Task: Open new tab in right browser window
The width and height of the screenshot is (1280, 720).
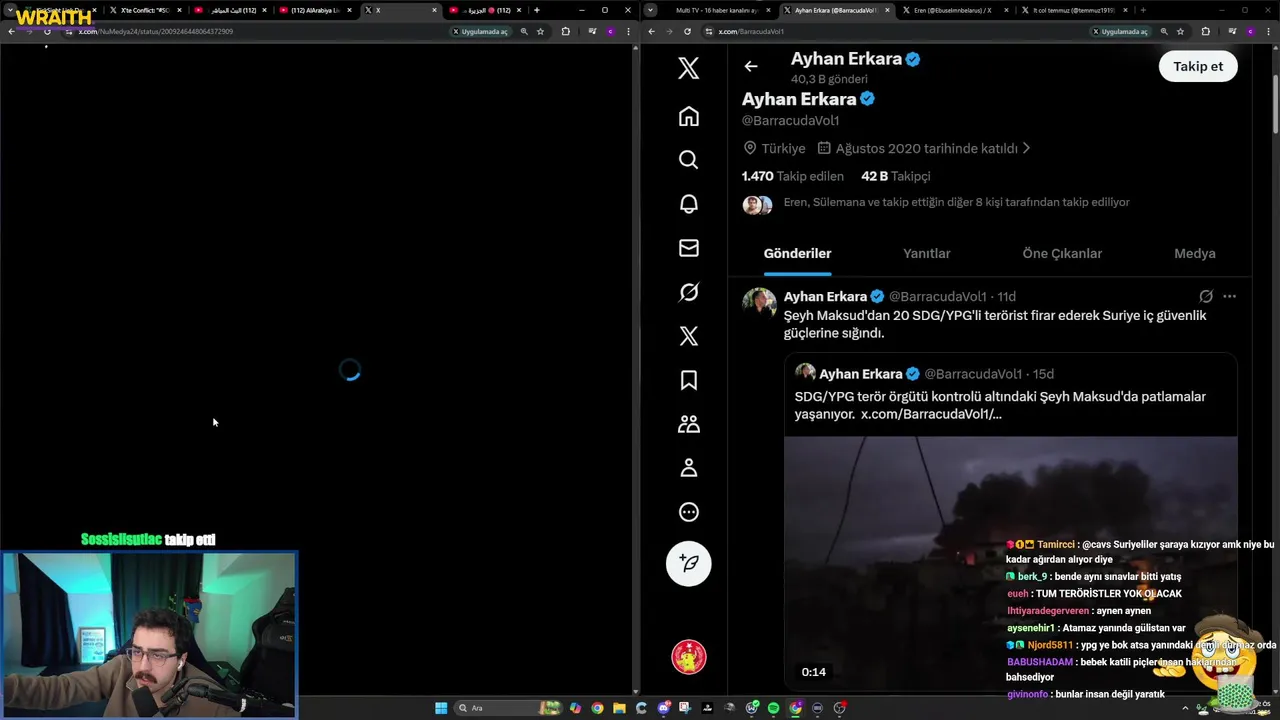Action: pos(1143,10)
